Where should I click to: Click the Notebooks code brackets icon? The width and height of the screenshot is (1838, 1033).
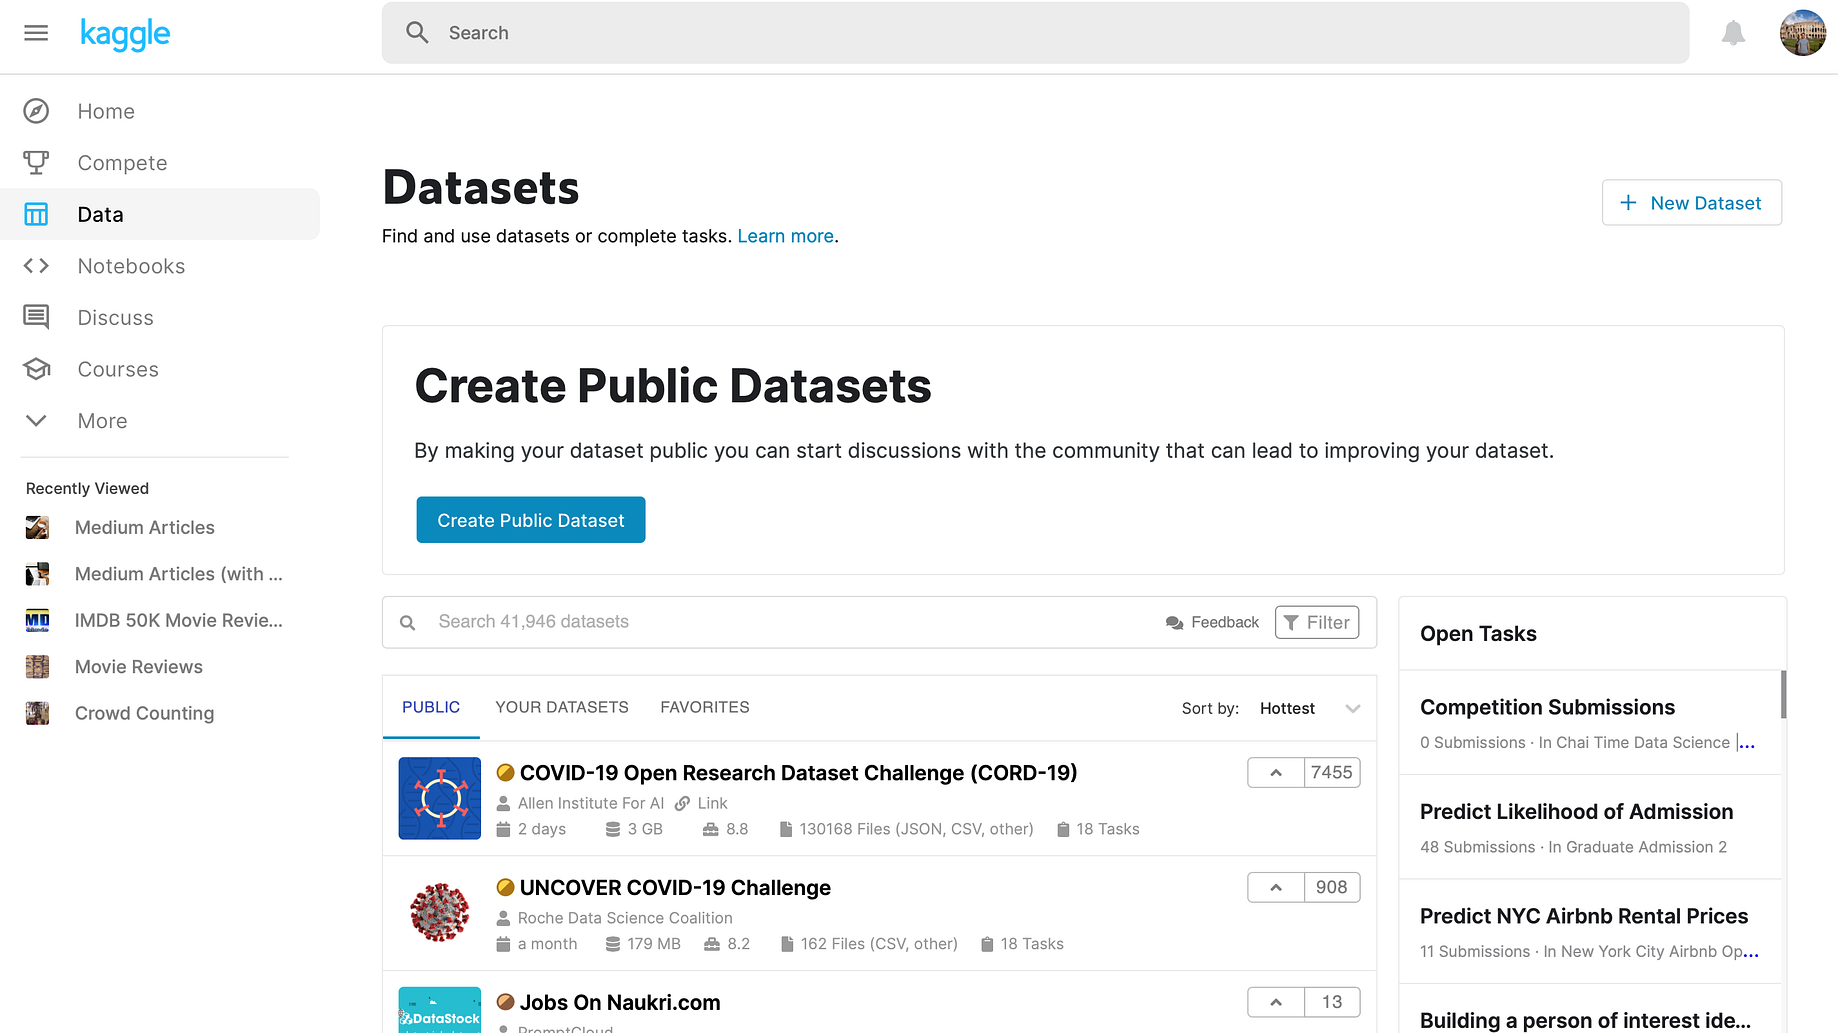(x=36, y=266)
